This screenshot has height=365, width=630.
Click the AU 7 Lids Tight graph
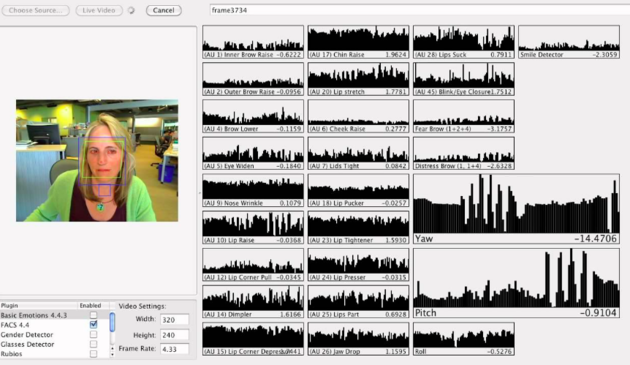pyautogui.click(x=358, y=153)
